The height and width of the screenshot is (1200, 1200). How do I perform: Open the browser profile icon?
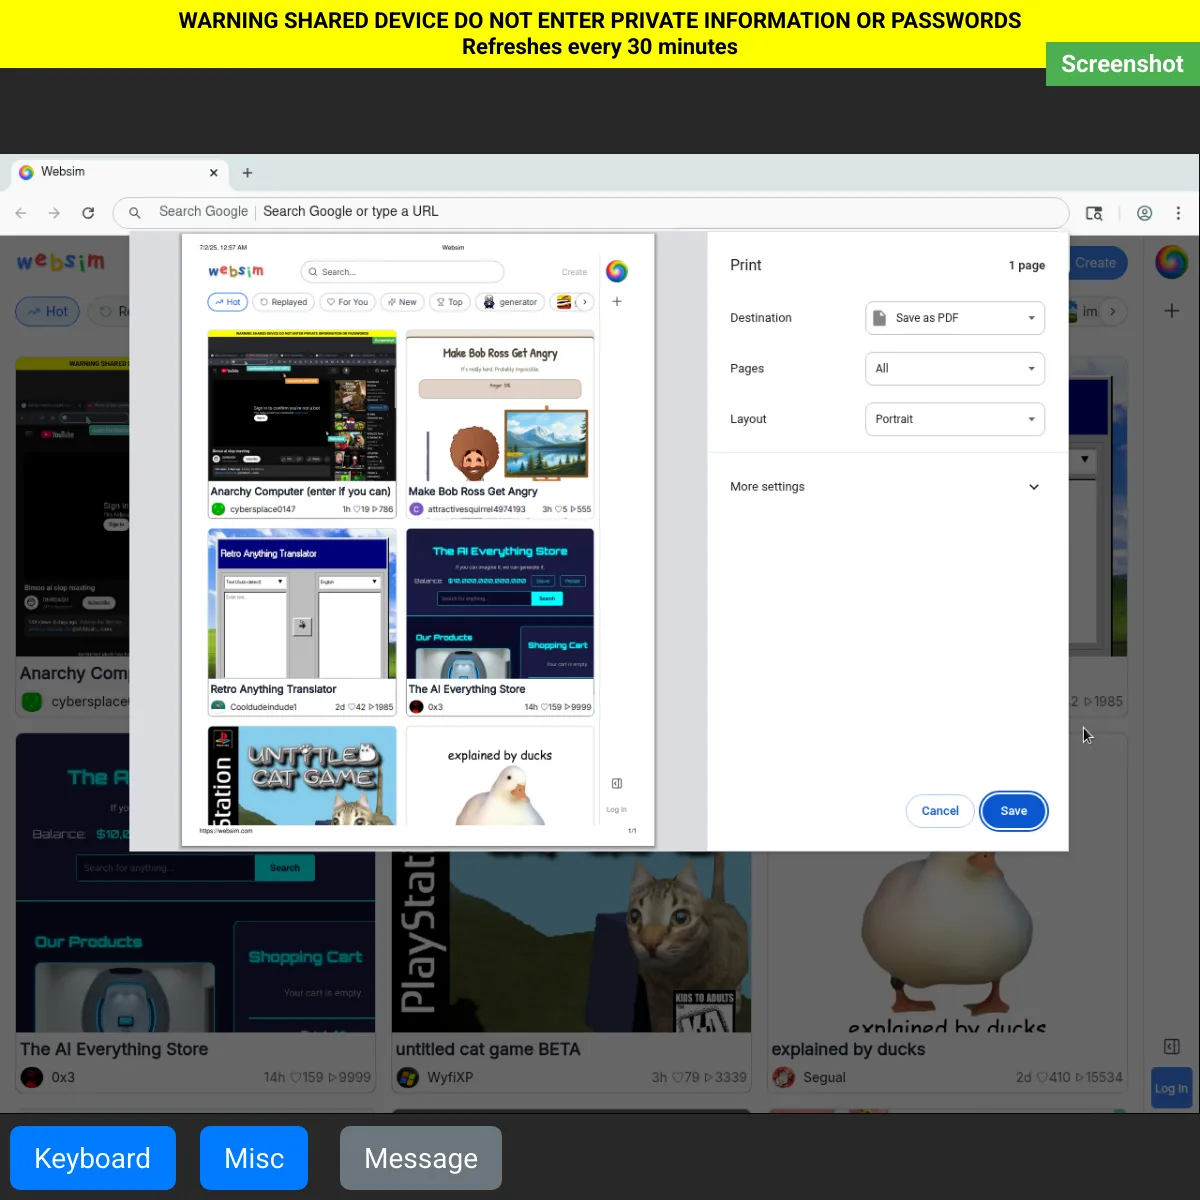(1144, 213)
